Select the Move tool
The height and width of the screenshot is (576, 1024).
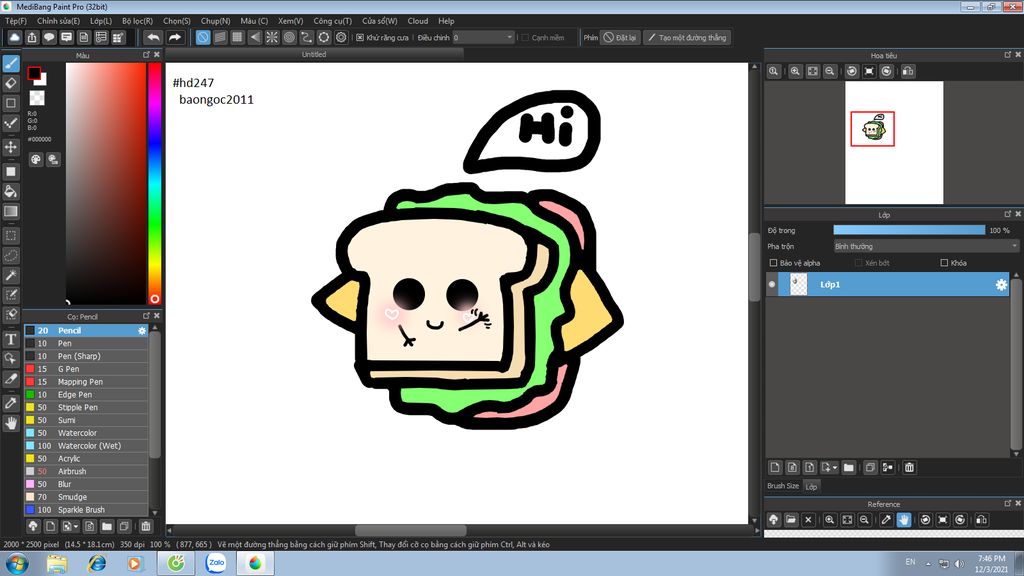click(11, 147)
